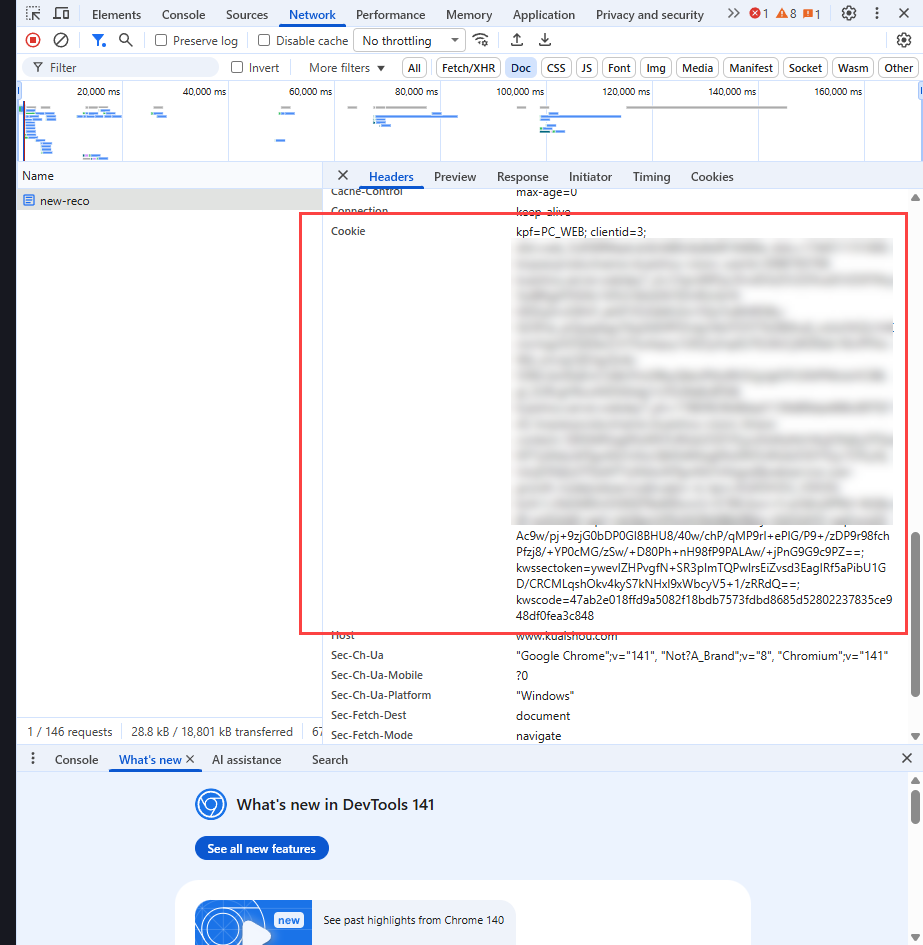The width and height of the screenshot is (923, 945).
Task: Switch to the Console panel tab
Action: [x=183, y=15]
